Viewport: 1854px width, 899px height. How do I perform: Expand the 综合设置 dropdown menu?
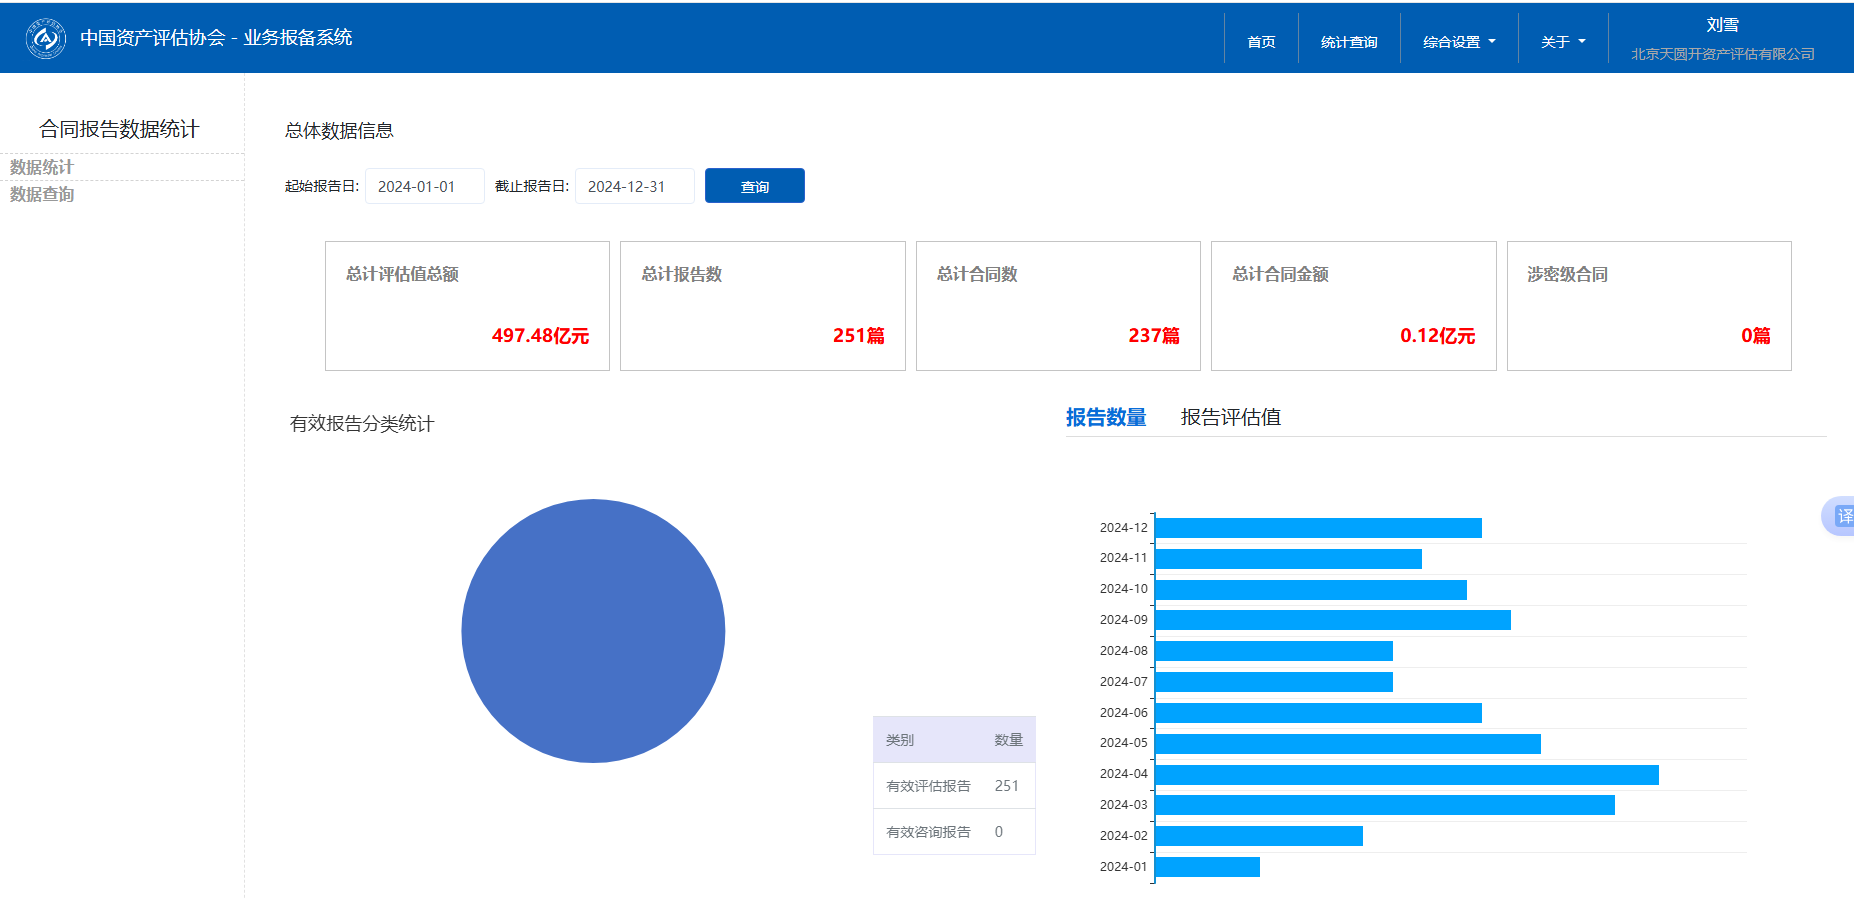pyautogui.click(x=1459, y=42)
